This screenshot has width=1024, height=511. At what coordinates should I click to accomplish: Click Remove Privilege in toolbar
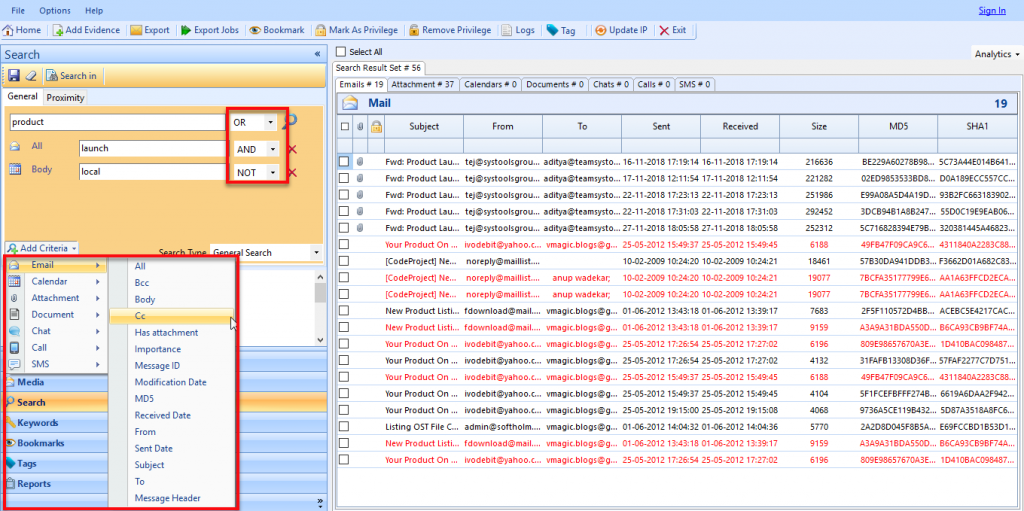tap(450, 30)
